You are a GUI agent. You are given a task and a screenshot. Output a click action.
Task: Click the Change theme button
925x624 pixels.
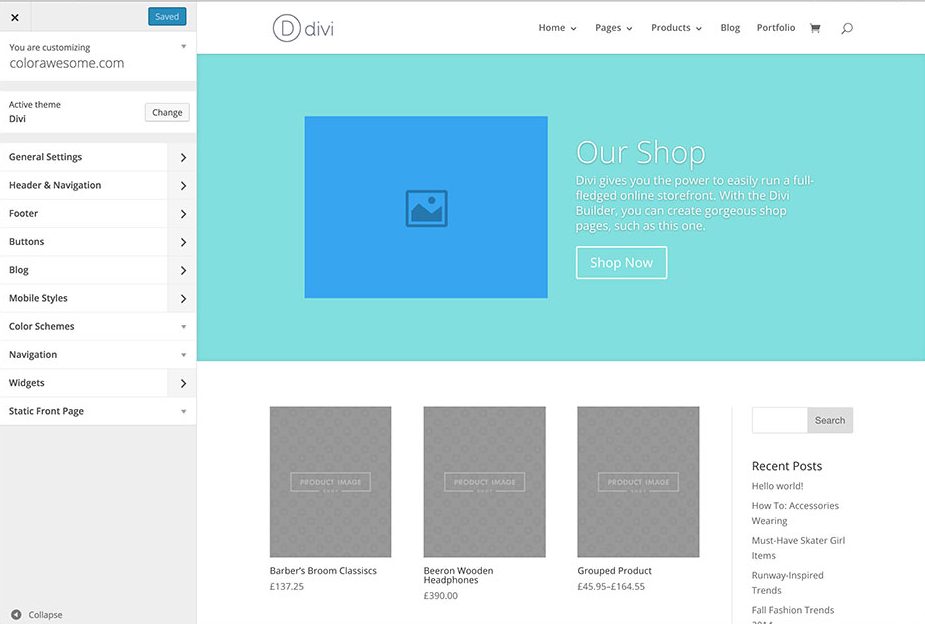pyautogui.click(x=167, y=112)
